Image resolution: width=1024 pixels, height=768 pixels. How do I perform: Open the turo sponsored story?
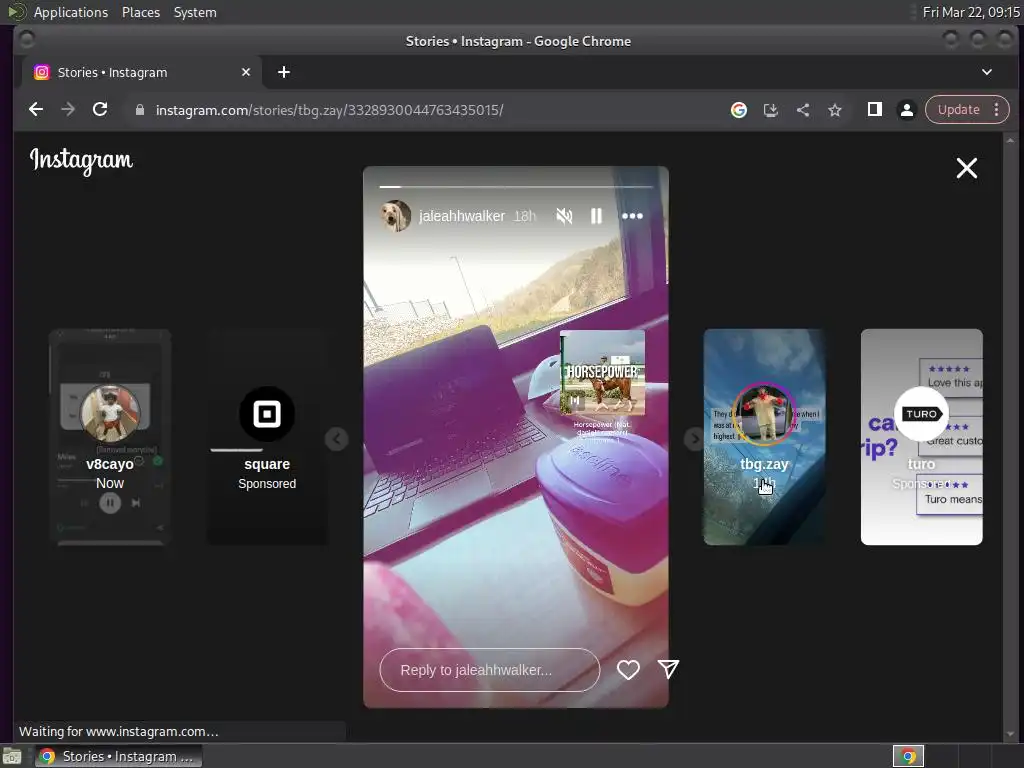[921, 436]
